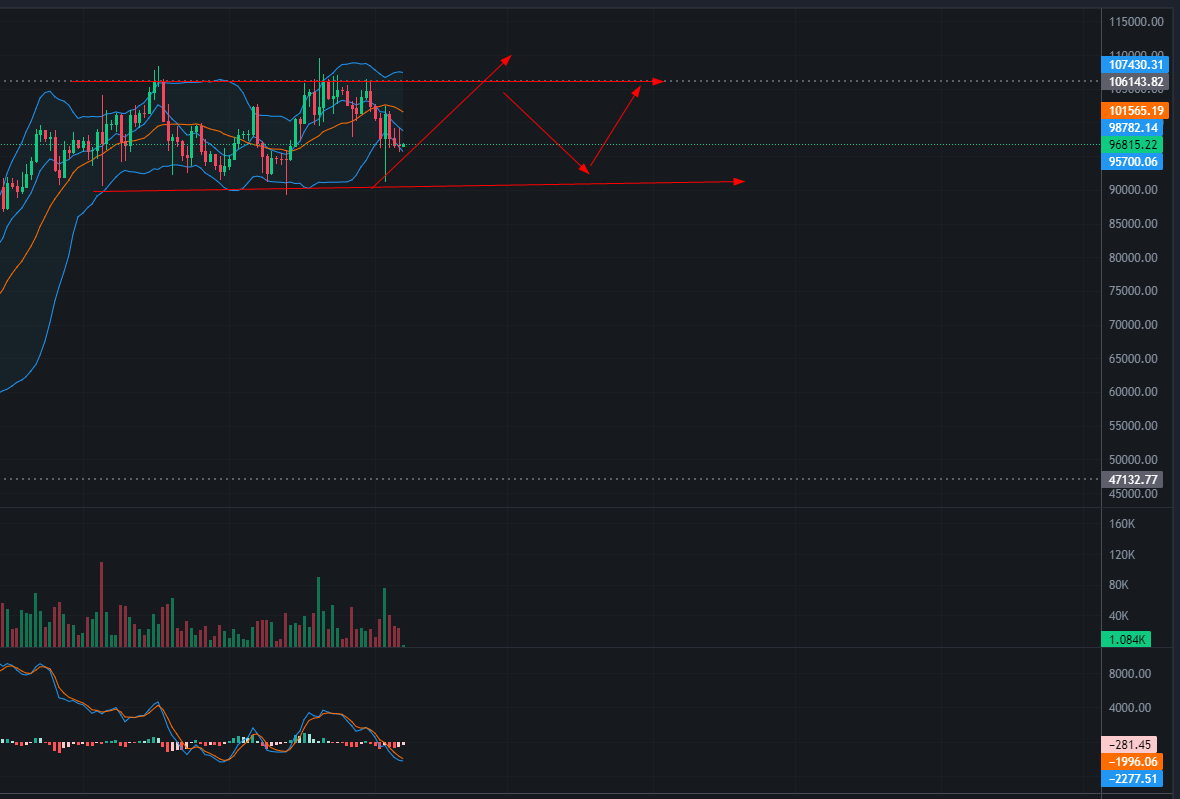Click the orange 101565.19 price label
Viewport: 1180px width, 799px height.
tap(1134, 111)
